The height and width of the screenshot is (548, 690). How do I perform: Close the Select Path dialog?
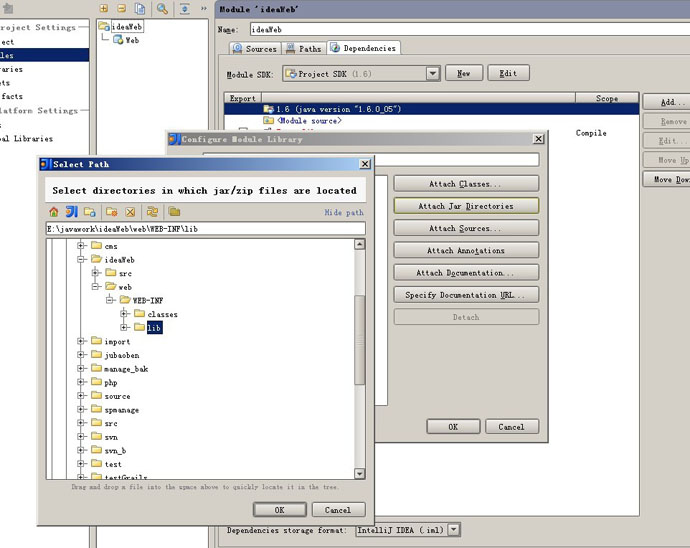pyautogui.click(x=365, y=164)
